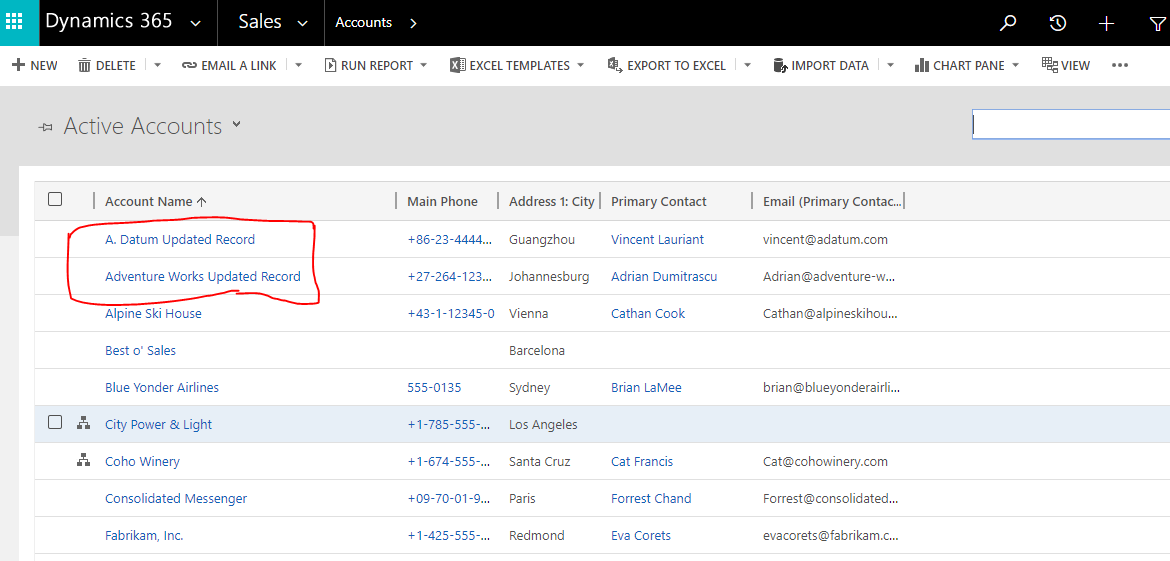Viewport: 1170px width, 561px height.
Task: Click the quick create plus icon
Action: [x=1106, y=23]
